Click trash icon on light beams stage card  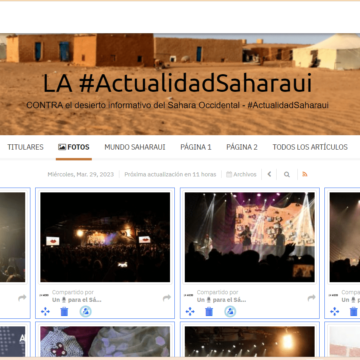pos(209,312)
